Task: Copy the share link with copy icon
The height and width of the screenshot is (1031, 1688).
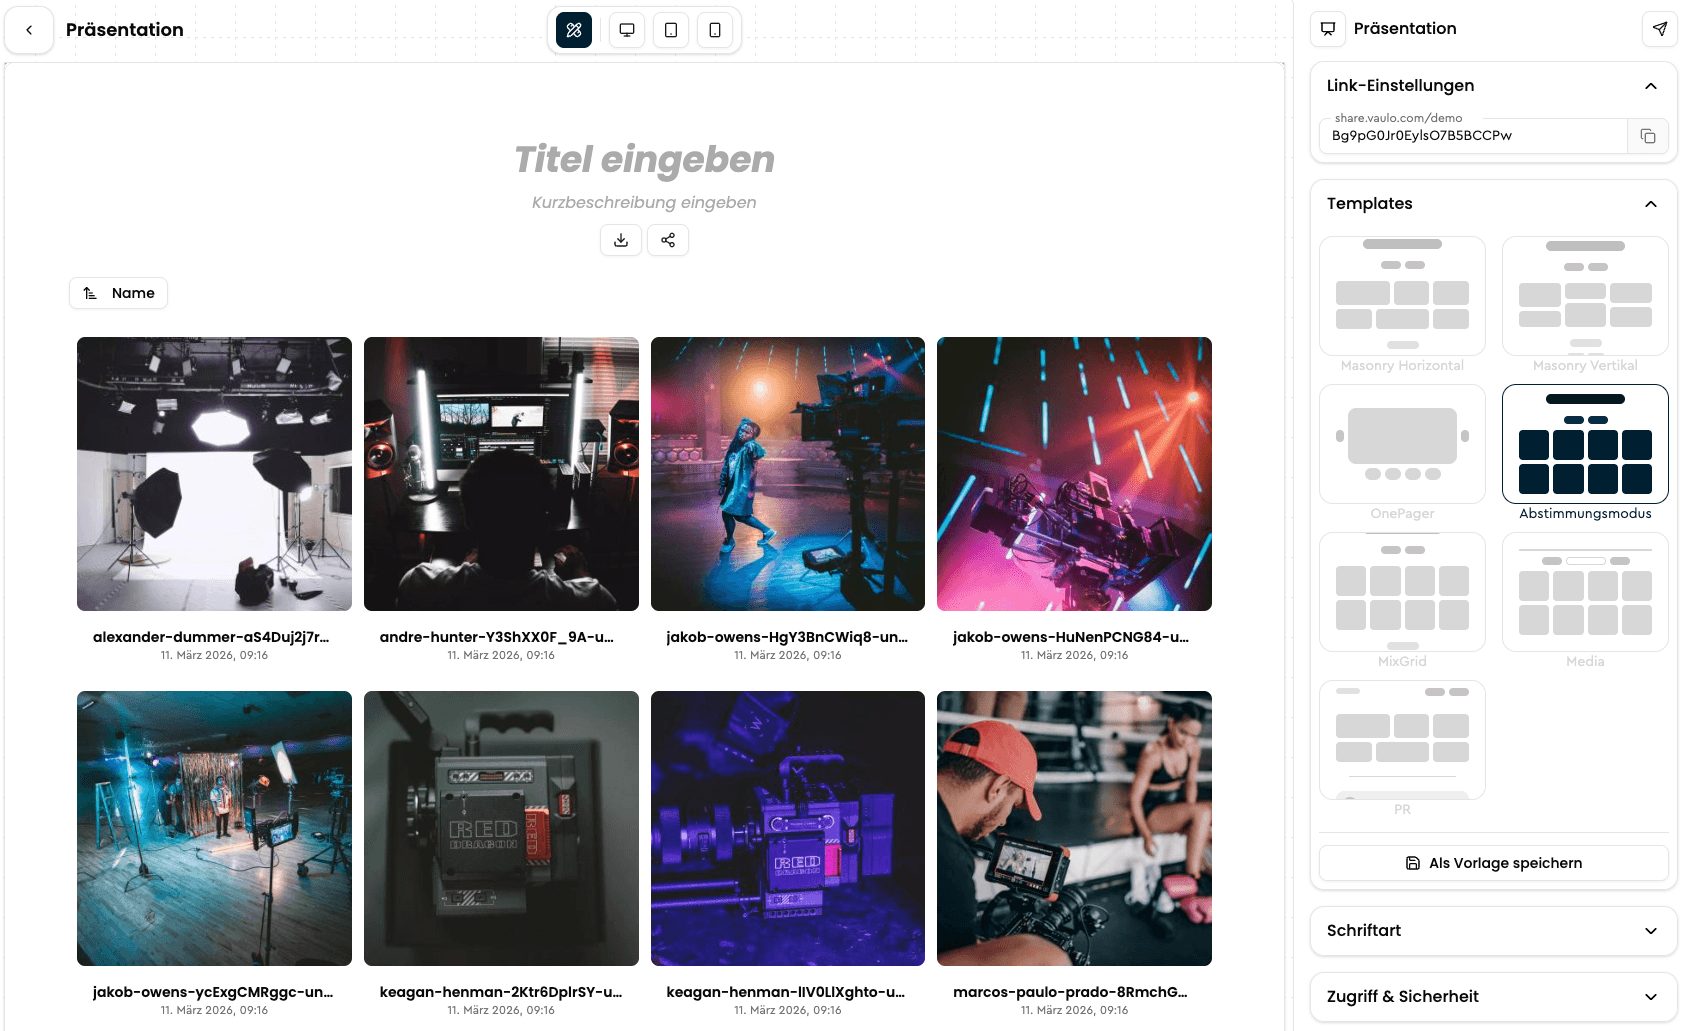Action: pos(1648,136)
